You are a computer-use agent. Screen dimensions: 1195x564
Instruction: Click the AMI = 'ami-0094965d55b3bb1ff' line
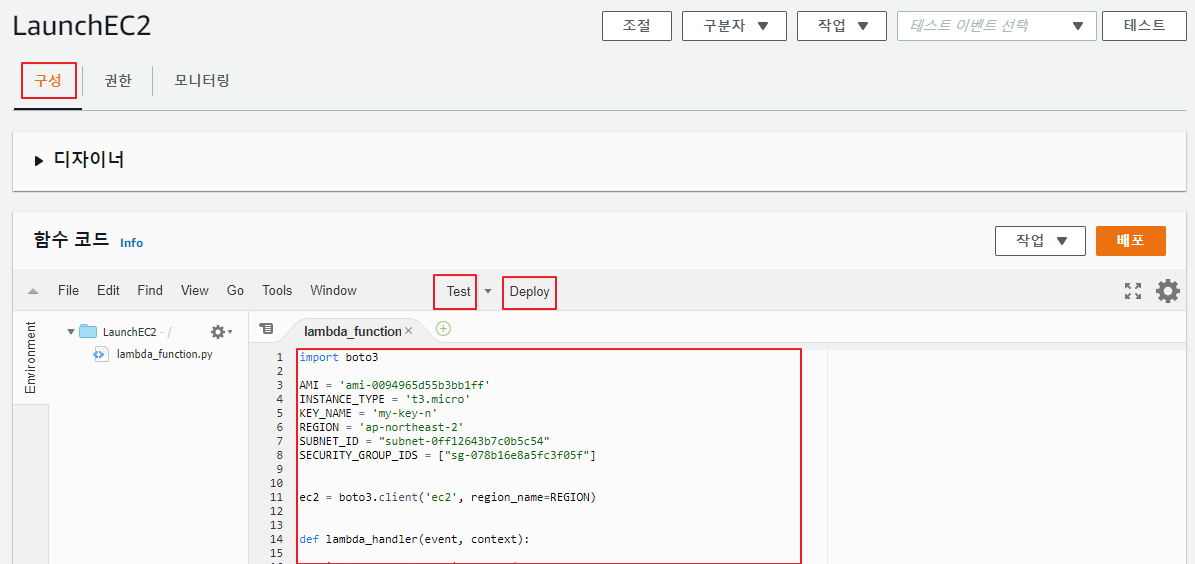tap(394, 385)
